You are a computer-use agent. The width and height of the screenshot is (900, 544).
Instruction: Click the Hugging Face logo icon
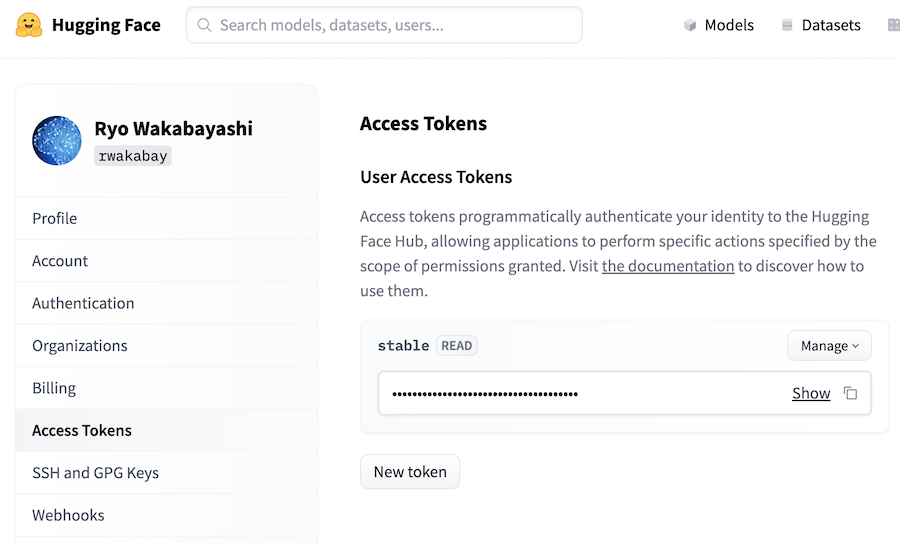tap(29, 25)
